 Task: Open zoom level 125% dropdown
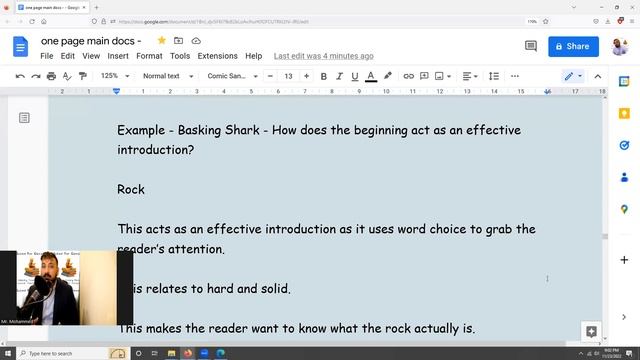pos(115,76)
